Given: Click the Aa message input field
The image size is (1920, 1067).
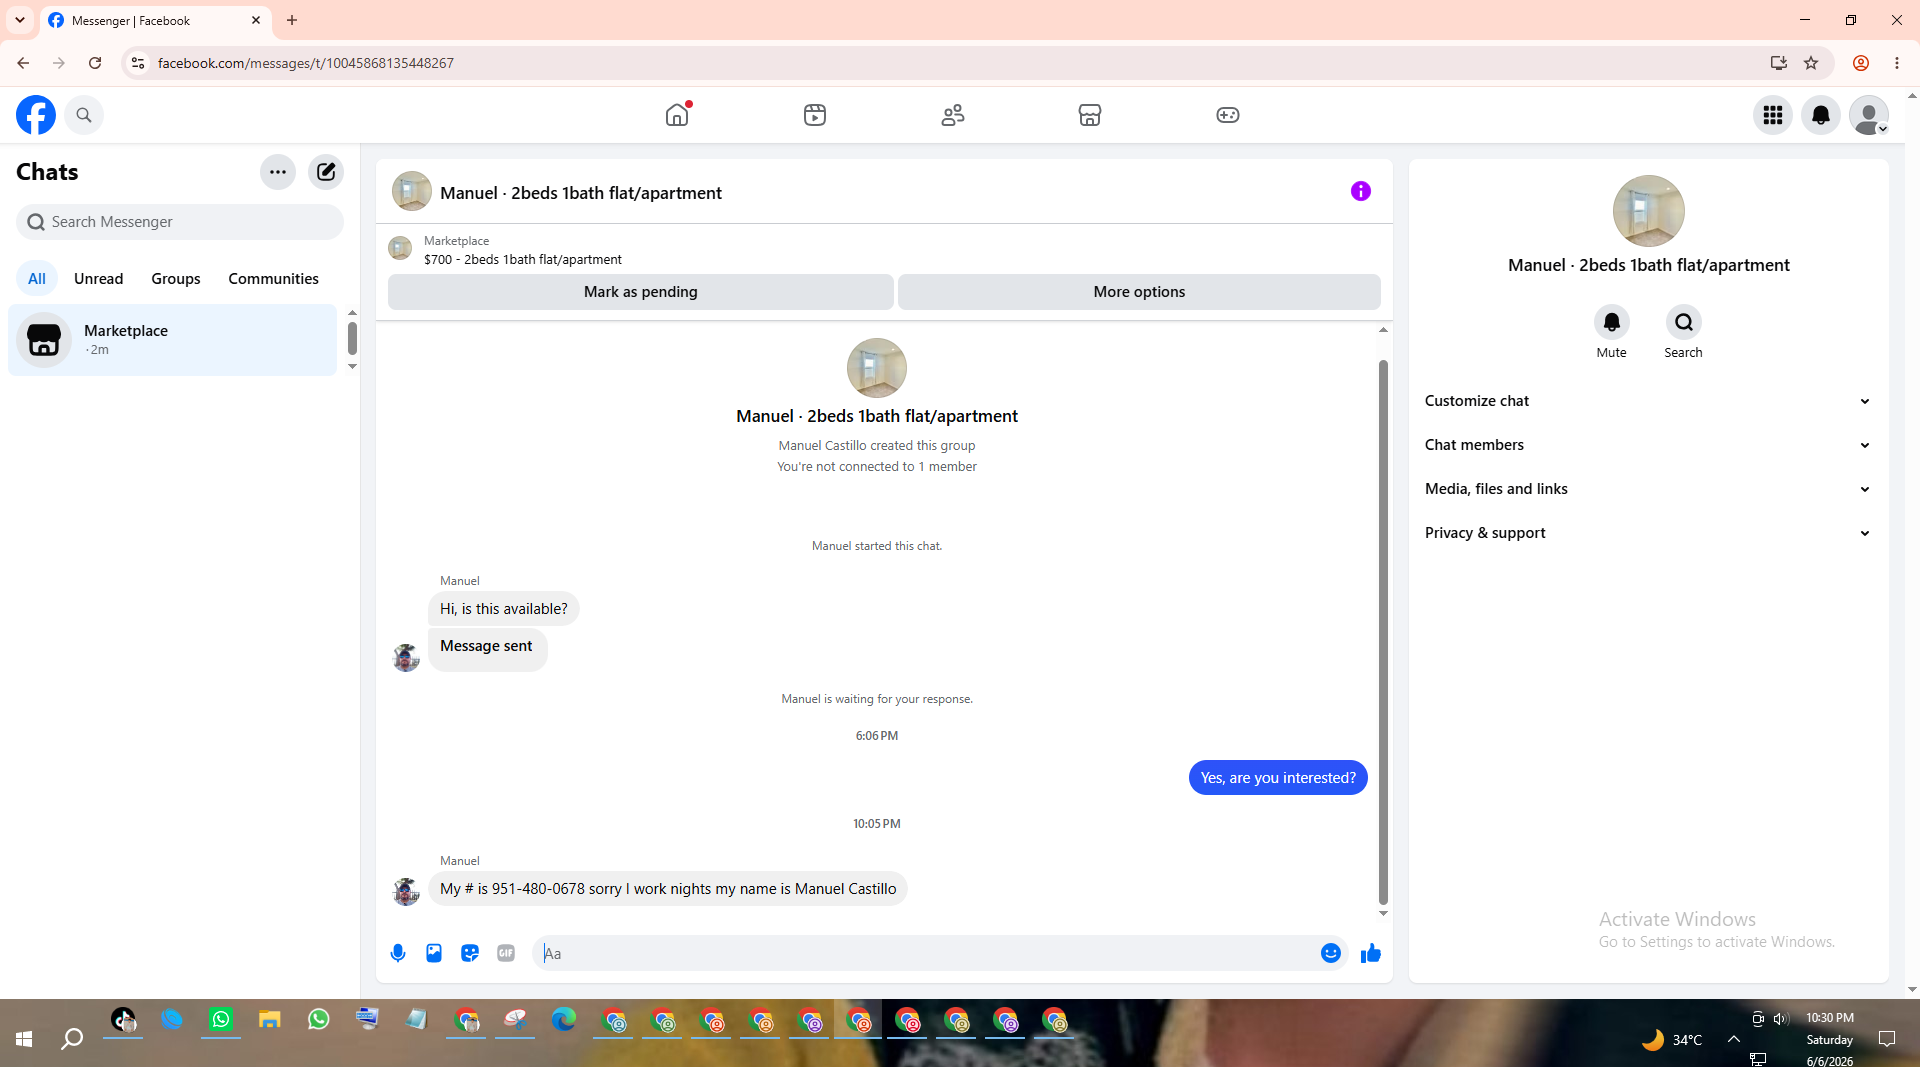Looking at the screenshot, I should (x=928, y=953).
